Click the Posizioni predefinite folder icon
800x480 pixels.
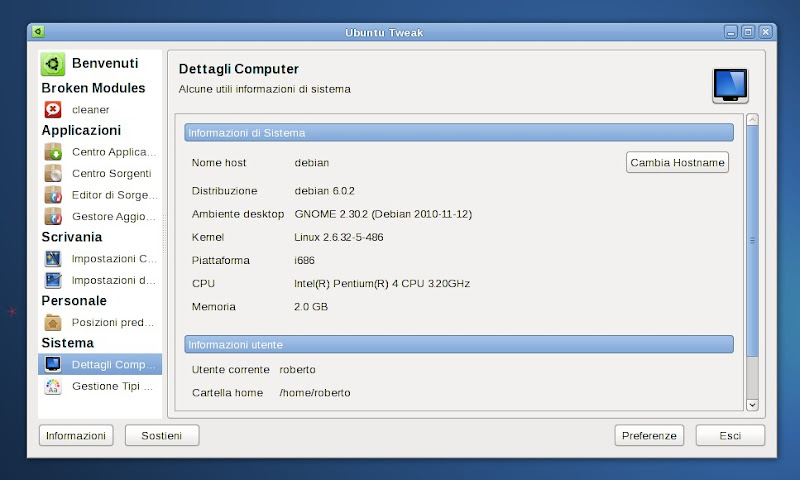(53, 322)
